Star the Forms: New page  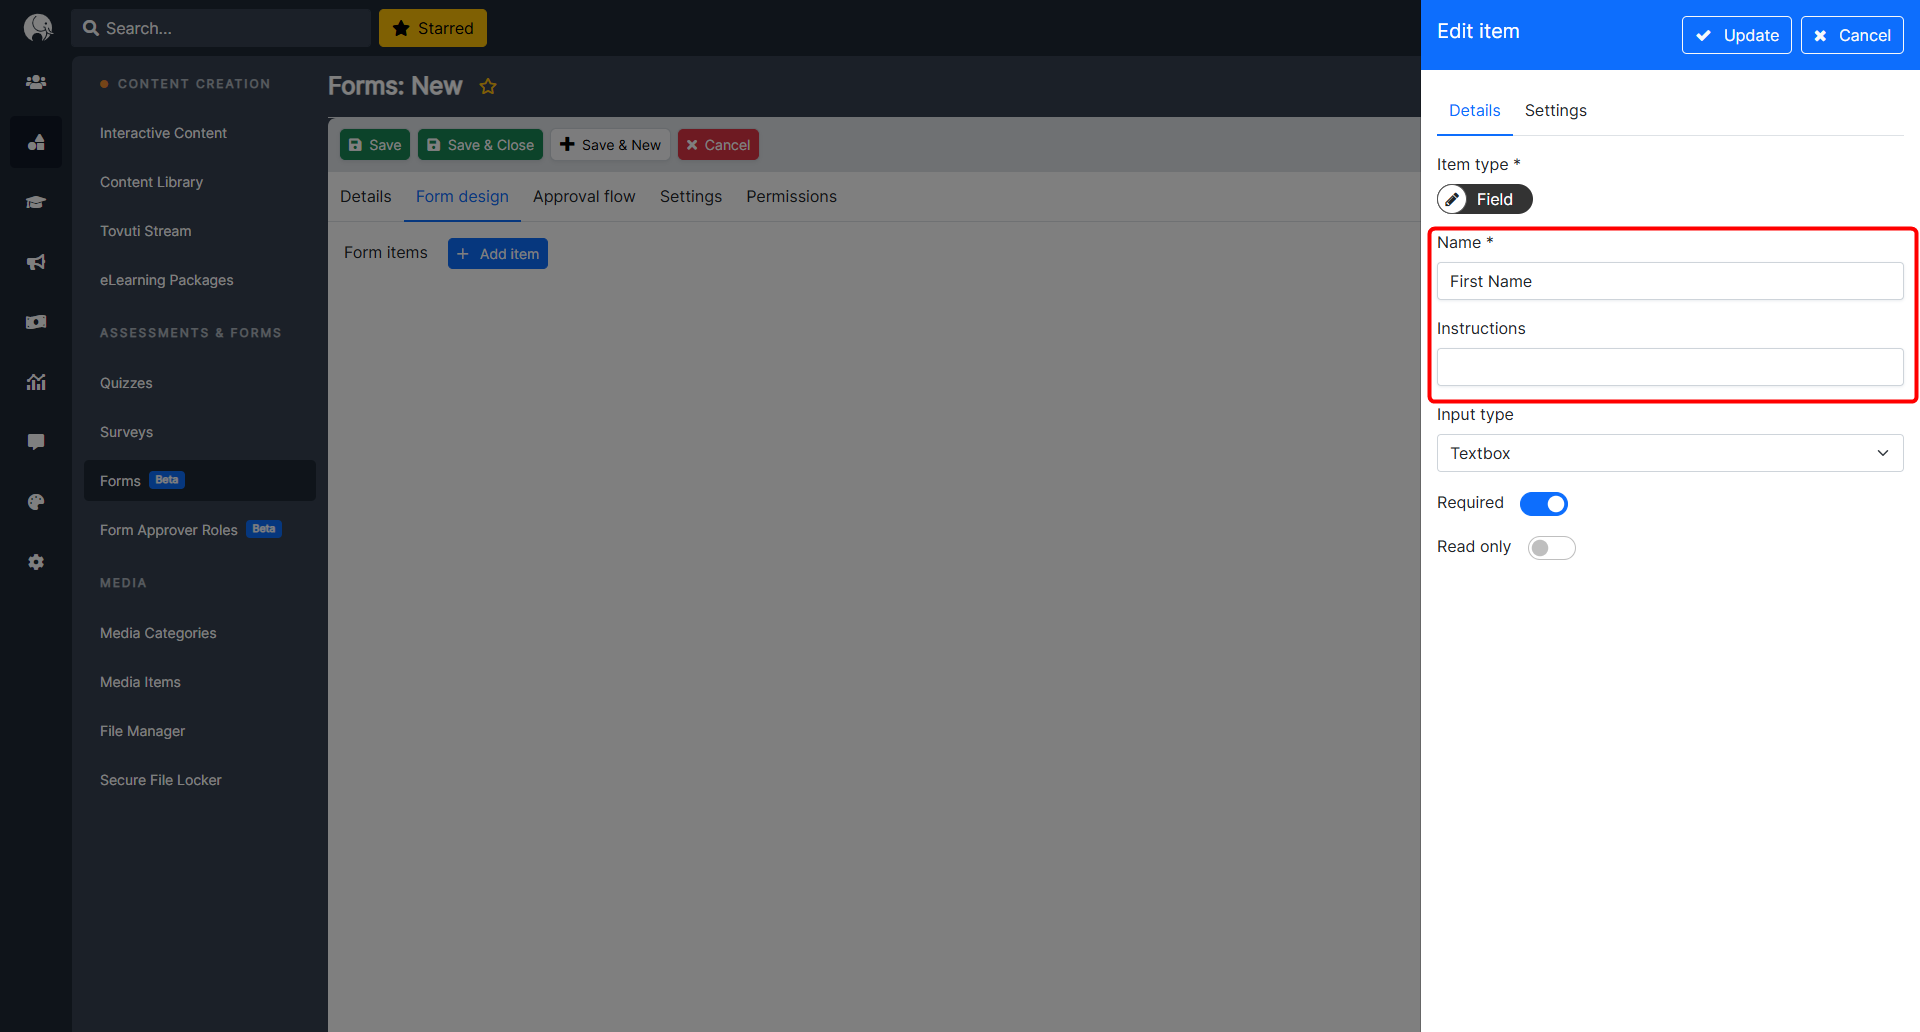tap(488, 86)
